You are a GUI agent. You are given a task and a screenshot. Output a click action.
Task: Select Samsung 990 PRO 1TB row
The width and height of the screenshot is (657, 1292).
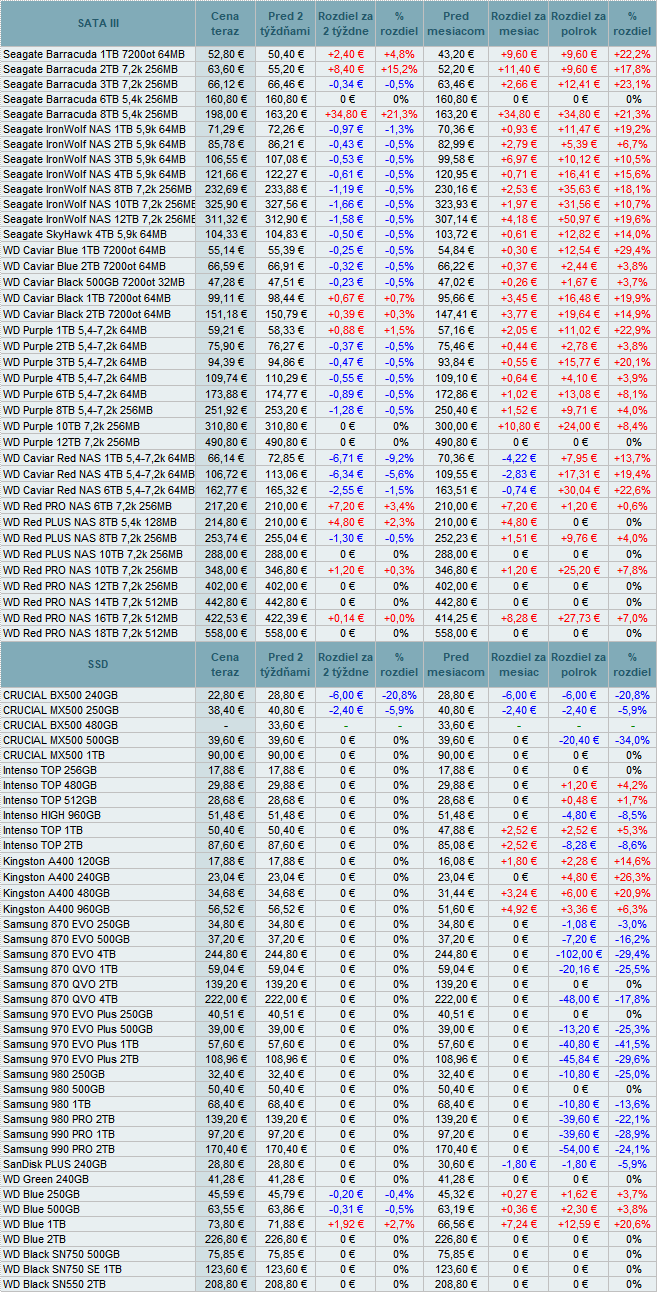click(x=328, y=1135)
